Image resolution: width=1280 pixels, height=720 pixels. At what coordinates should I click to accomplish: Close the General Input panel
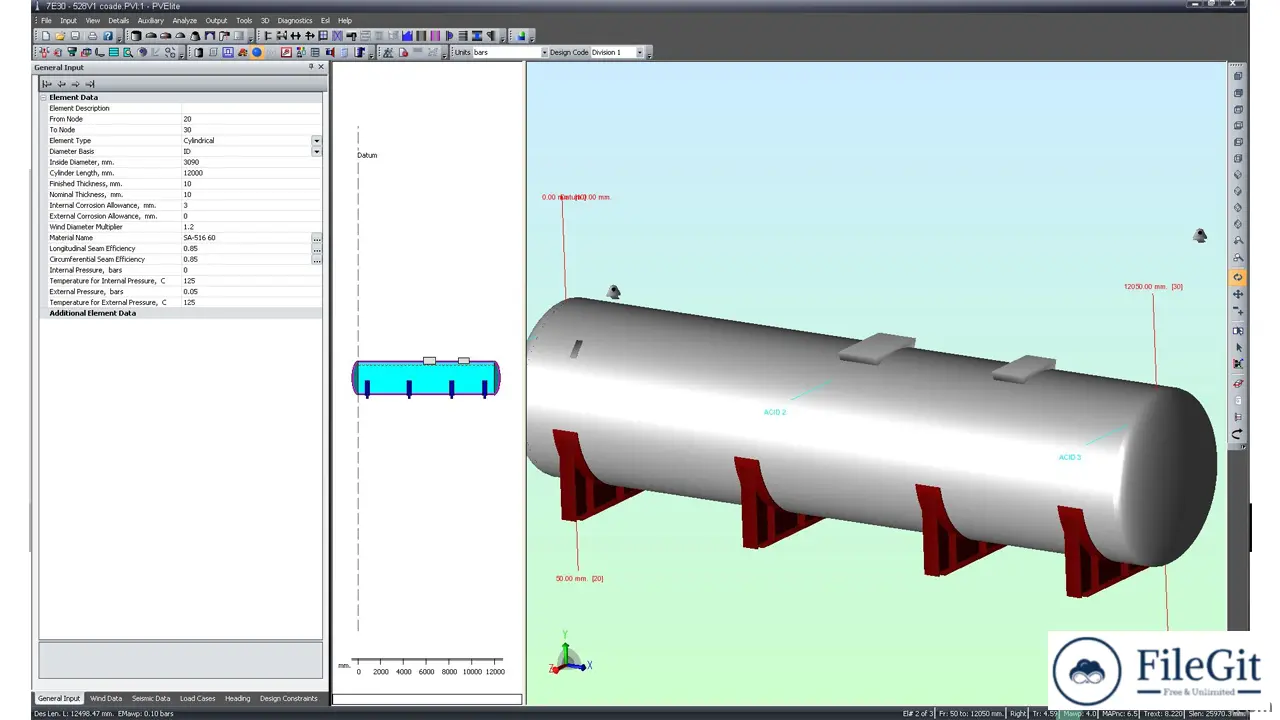pos(321,67)
